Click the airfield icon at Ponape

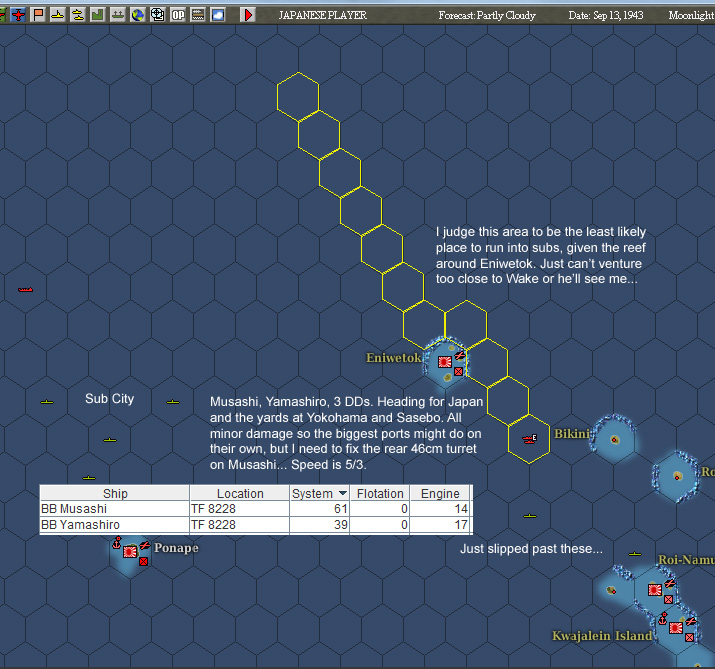(x=145, y=545)
